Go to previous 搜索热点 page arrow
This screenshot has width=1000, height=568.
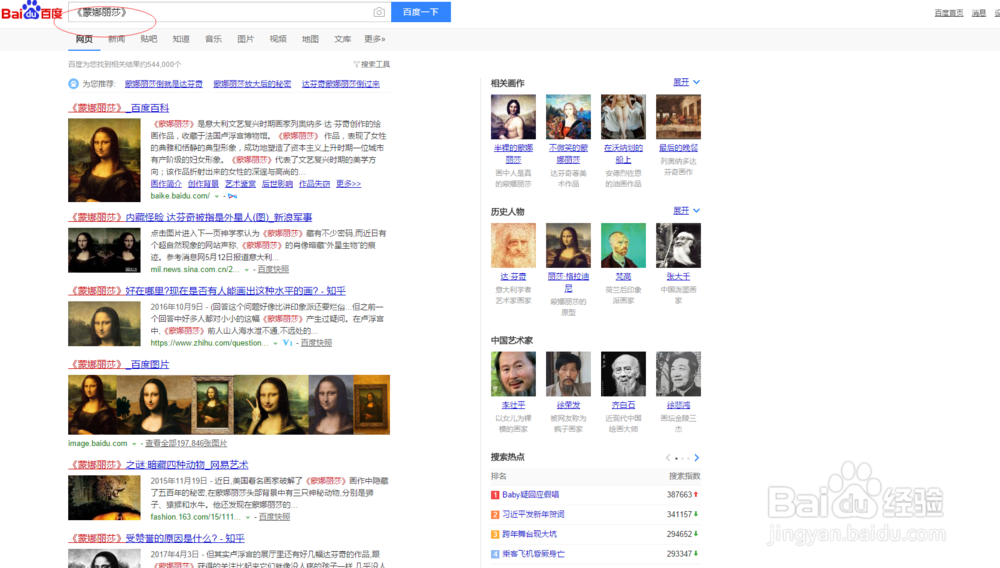(668, 458)
